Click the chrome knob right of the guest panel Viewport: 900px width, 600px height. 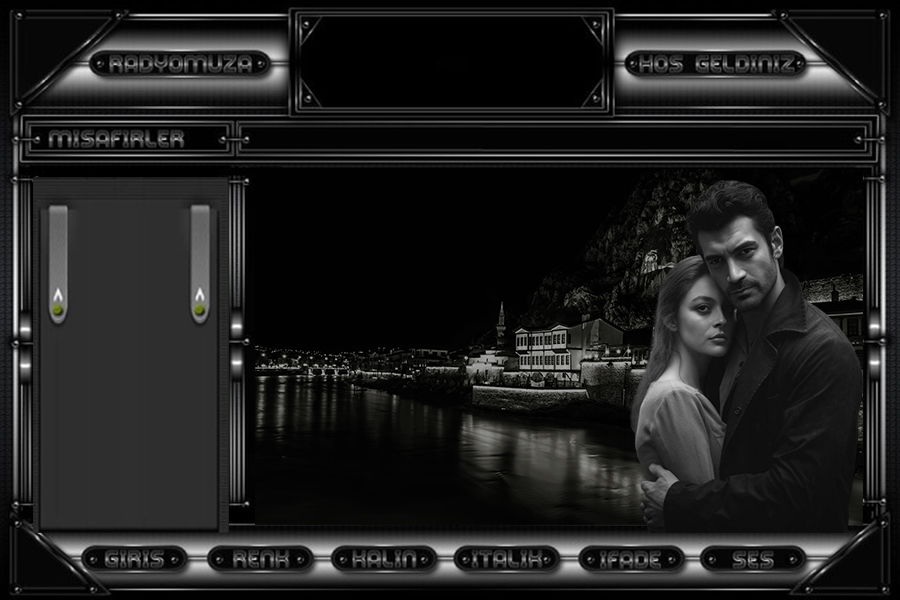click(237, 327)
